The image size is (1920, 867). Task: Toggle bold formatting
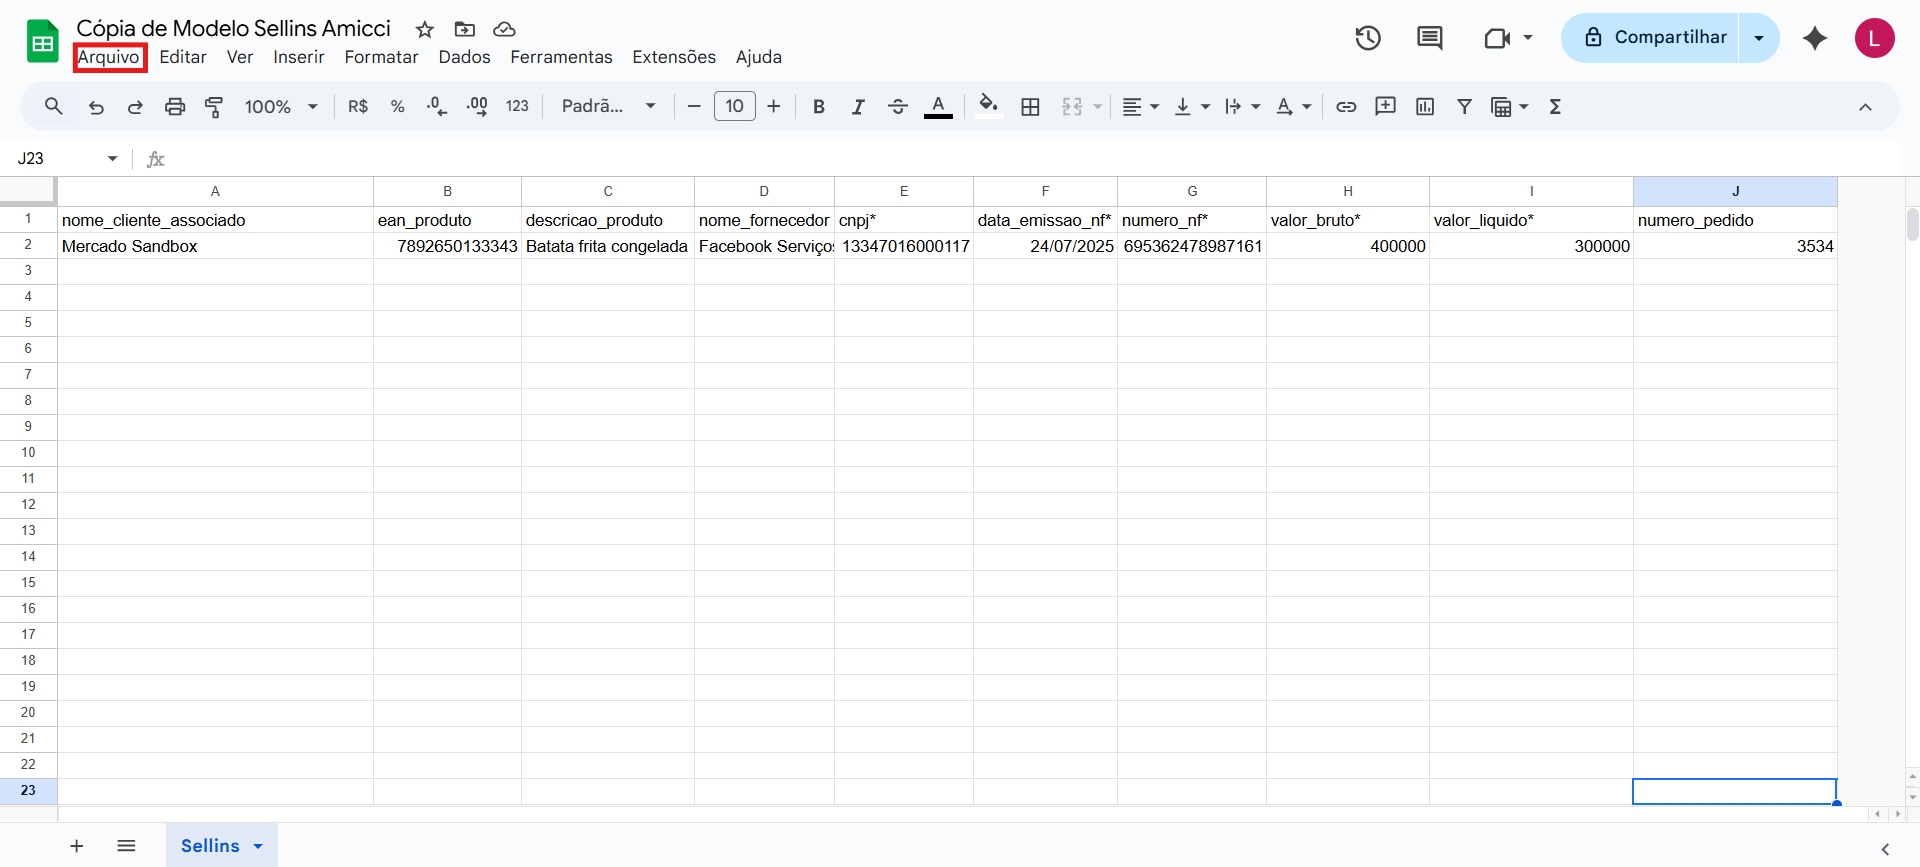[818, 107]
